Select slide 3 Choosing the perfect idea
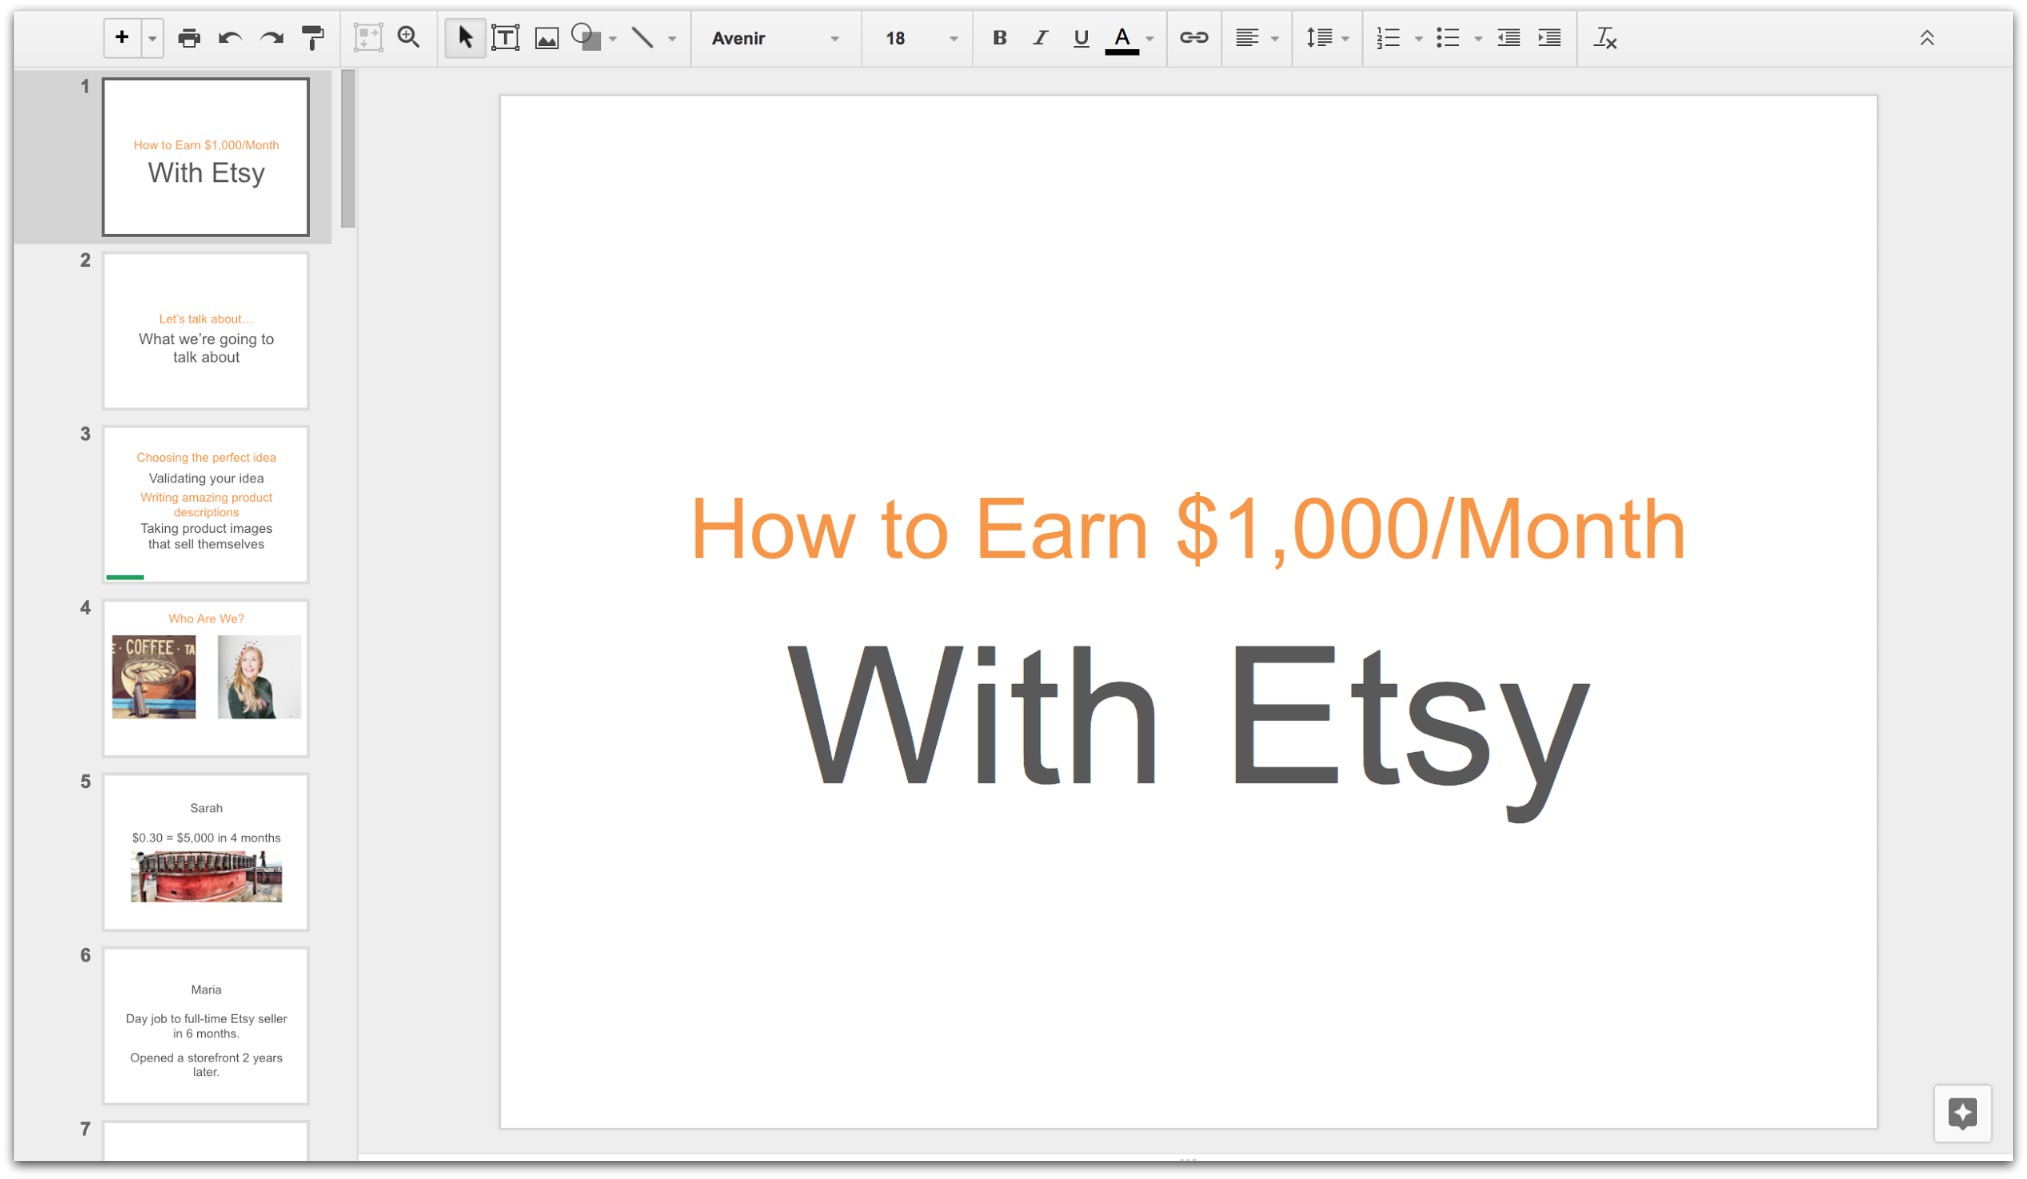This screenshot has height=1179, width=2027. point(206,505)
